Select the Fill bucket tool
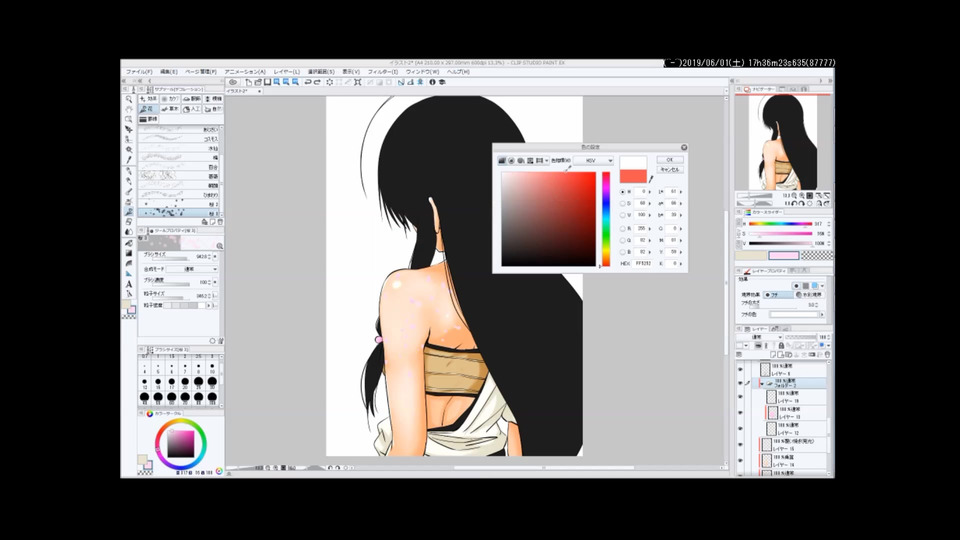 [129, 243]
